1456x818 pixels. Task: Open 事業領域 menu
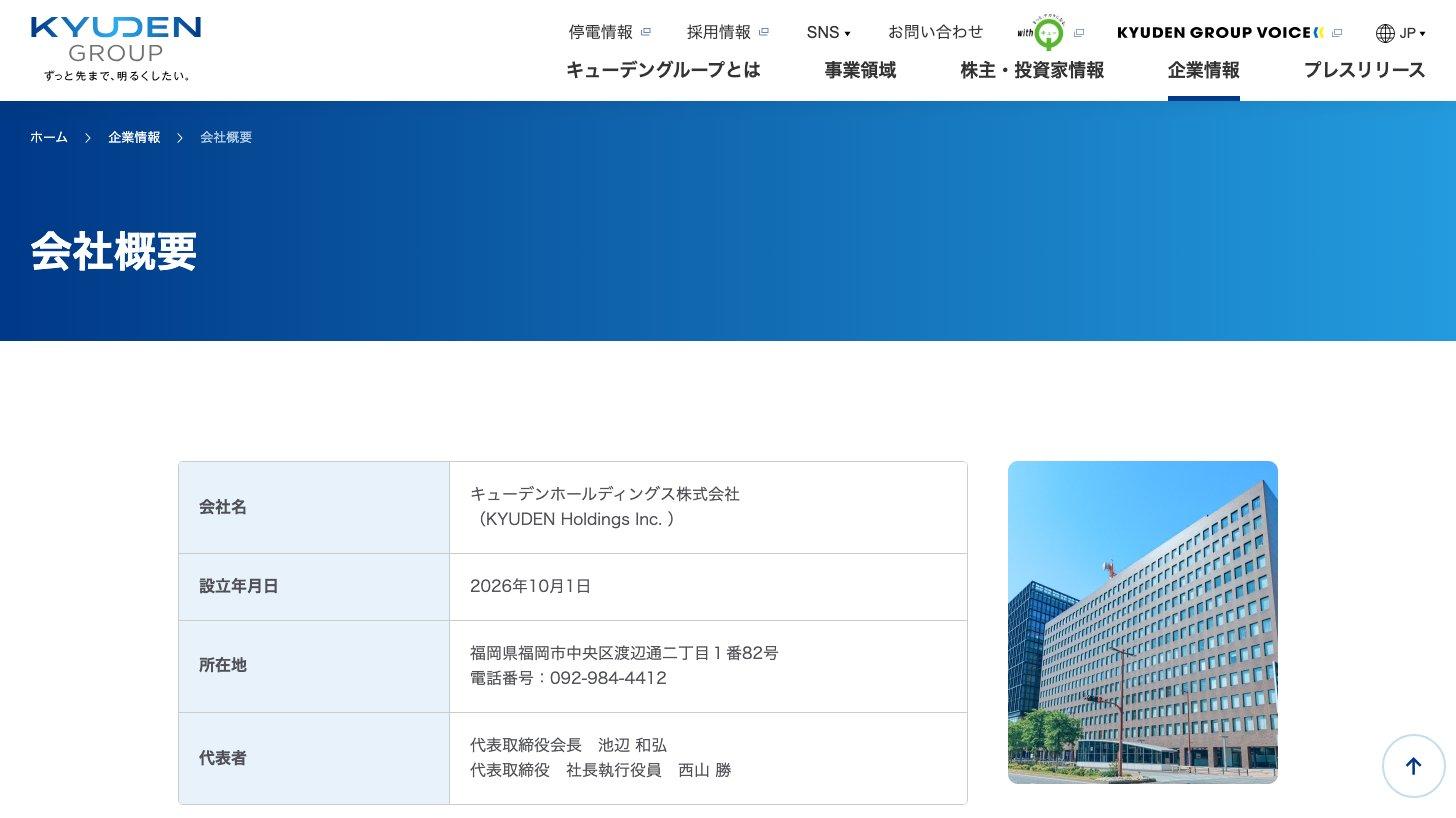click(860, 70)
